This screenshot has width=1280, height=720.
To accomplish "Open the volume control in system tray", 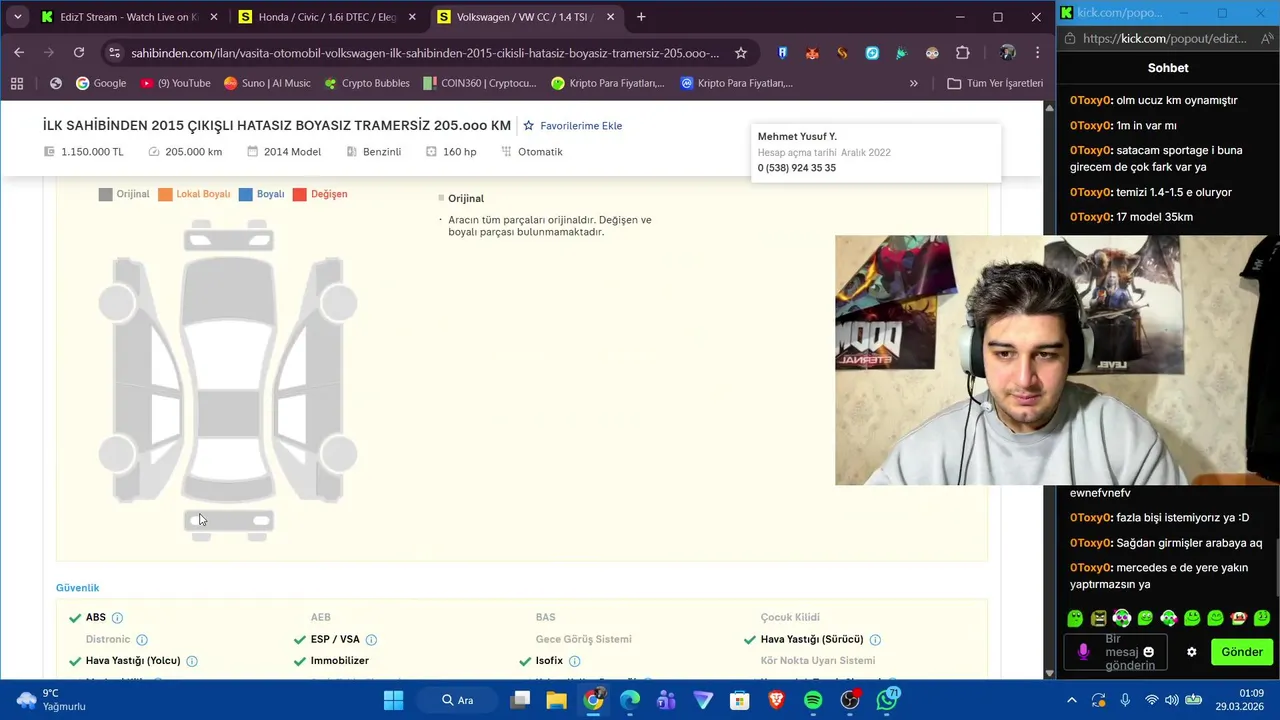I will [1172, 700].
